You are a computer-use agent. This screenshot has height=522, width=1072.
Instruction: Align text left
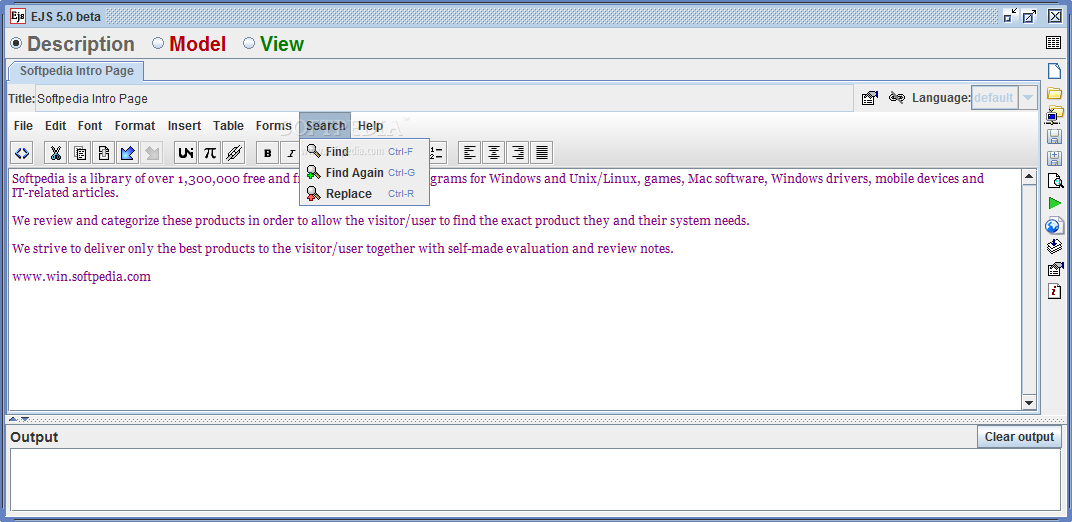pyautogui.click(x=470, y=153)
